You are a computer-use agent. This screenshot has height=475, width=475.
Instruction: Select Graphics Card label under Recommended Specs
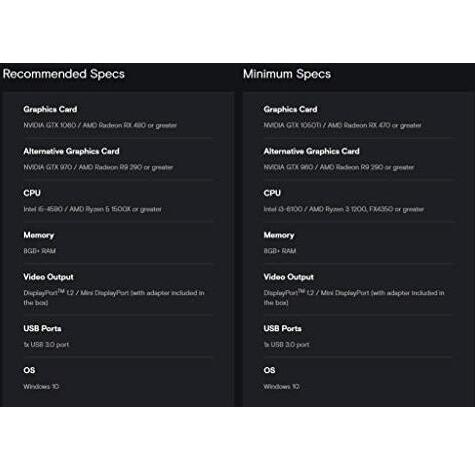[x=50, y=109]
